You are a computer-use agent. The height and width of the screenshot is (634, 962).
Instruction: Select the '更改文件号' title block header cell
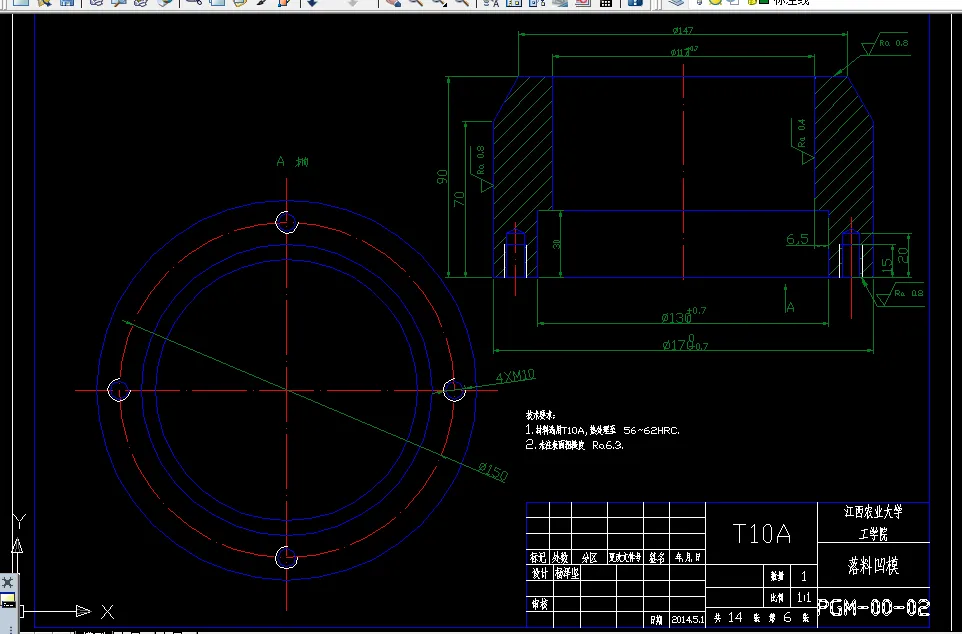[625, 557]
